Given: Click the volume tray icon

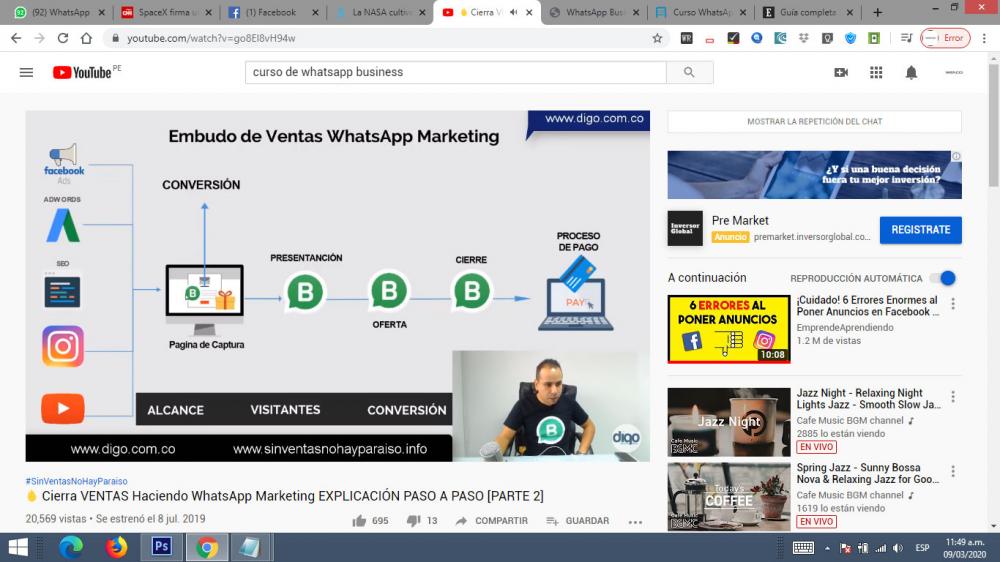Looking at the screenshot, I should (898, 548).
